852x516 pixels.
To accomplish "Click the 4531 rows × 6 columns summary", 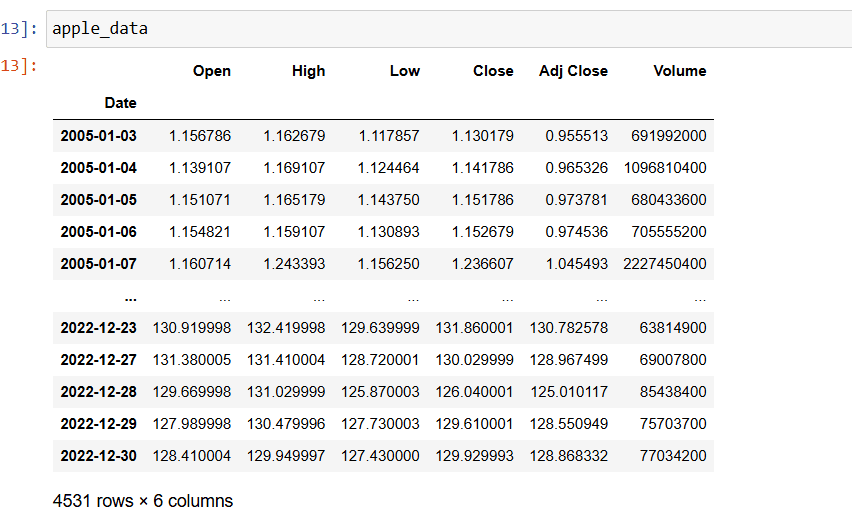I will tap(143, 501).
